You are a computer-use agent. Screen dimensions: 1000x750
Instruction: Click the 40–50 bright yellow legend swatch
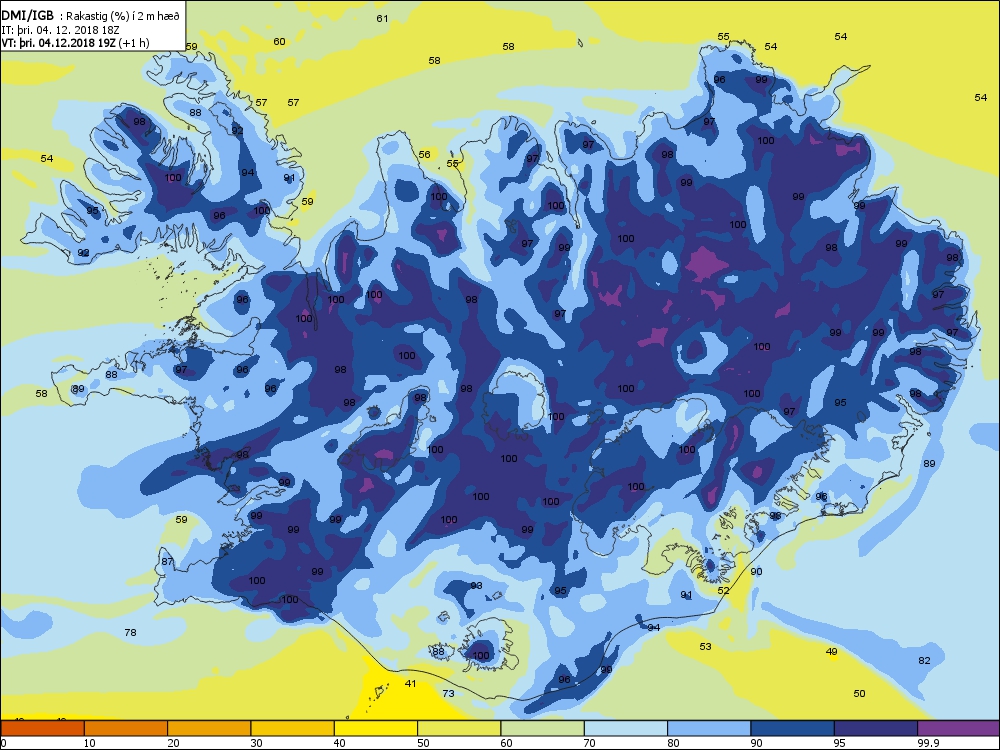pyautogui.click(x=376, y=728)
